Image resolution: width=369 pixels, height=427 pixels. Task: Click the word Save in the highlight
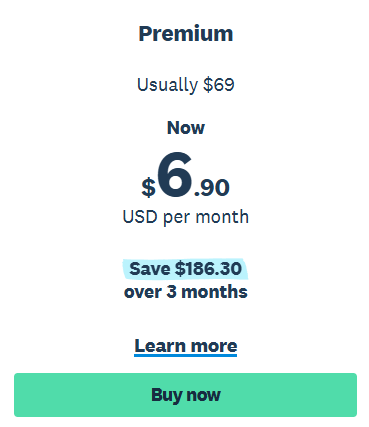click(150, 269)
